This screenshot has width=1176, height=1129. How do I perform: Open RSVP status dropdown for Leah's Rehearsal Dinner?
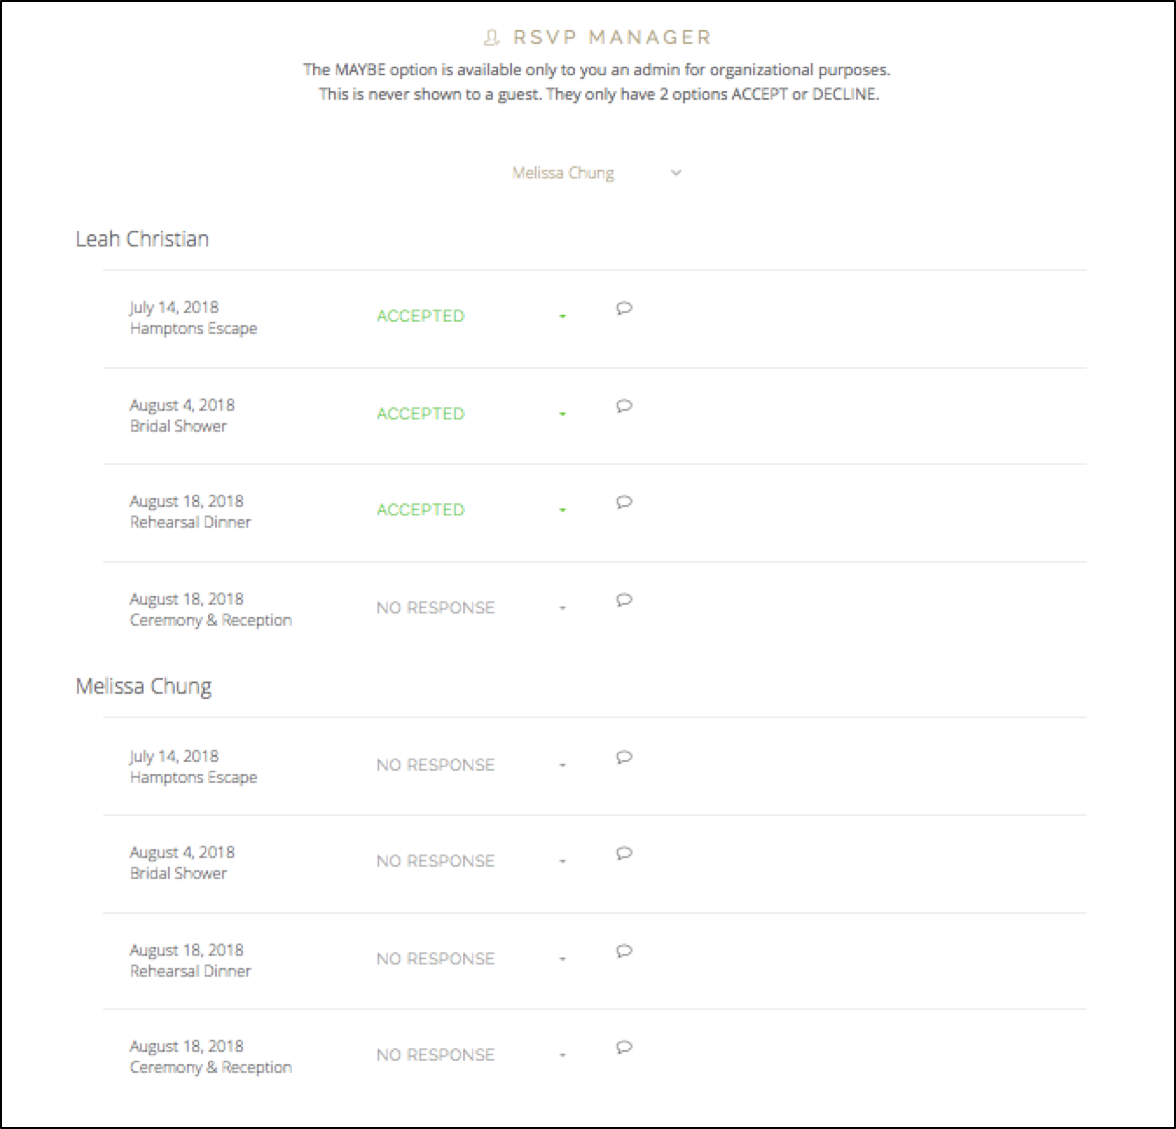pos(563,511)
